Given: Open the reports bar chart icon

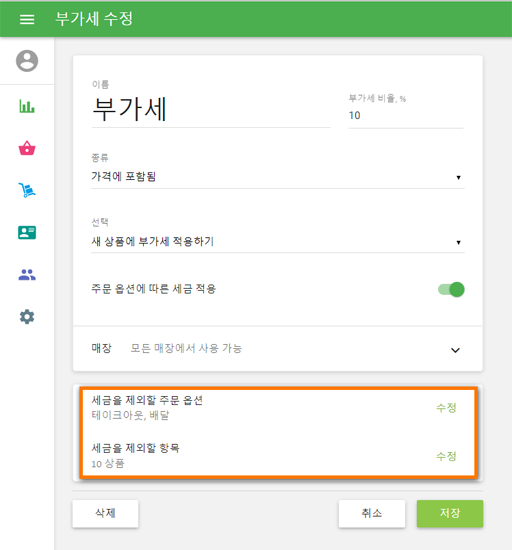Looking at the screenshot, I should [27, 106].
